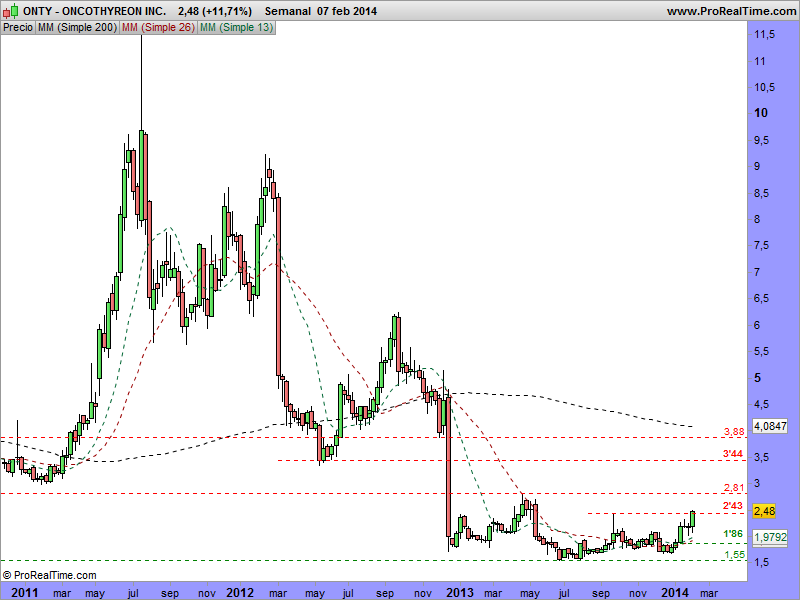800x600 pixels.
Task: Click the 2014 year label on time axis
Action: click(x=674, y=592)
